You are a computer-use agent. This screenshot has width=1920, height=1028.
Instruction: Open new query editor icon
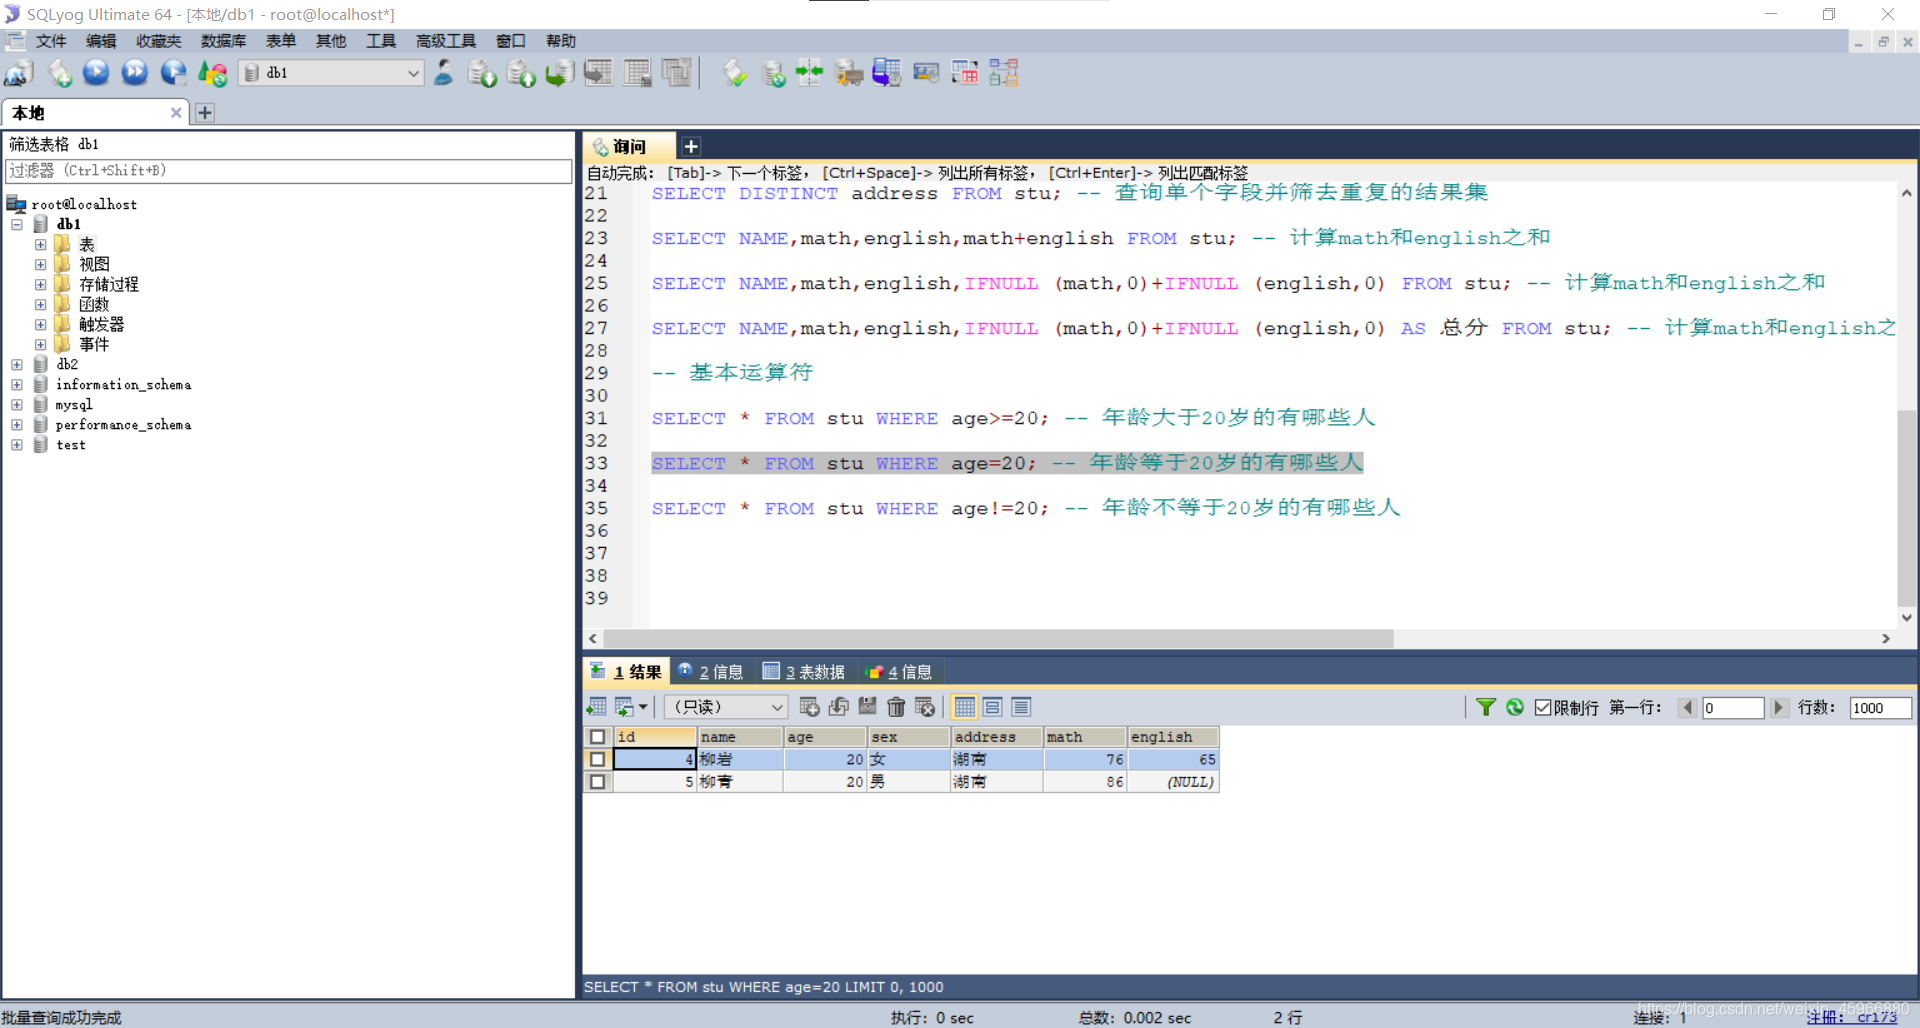(60, 73)
